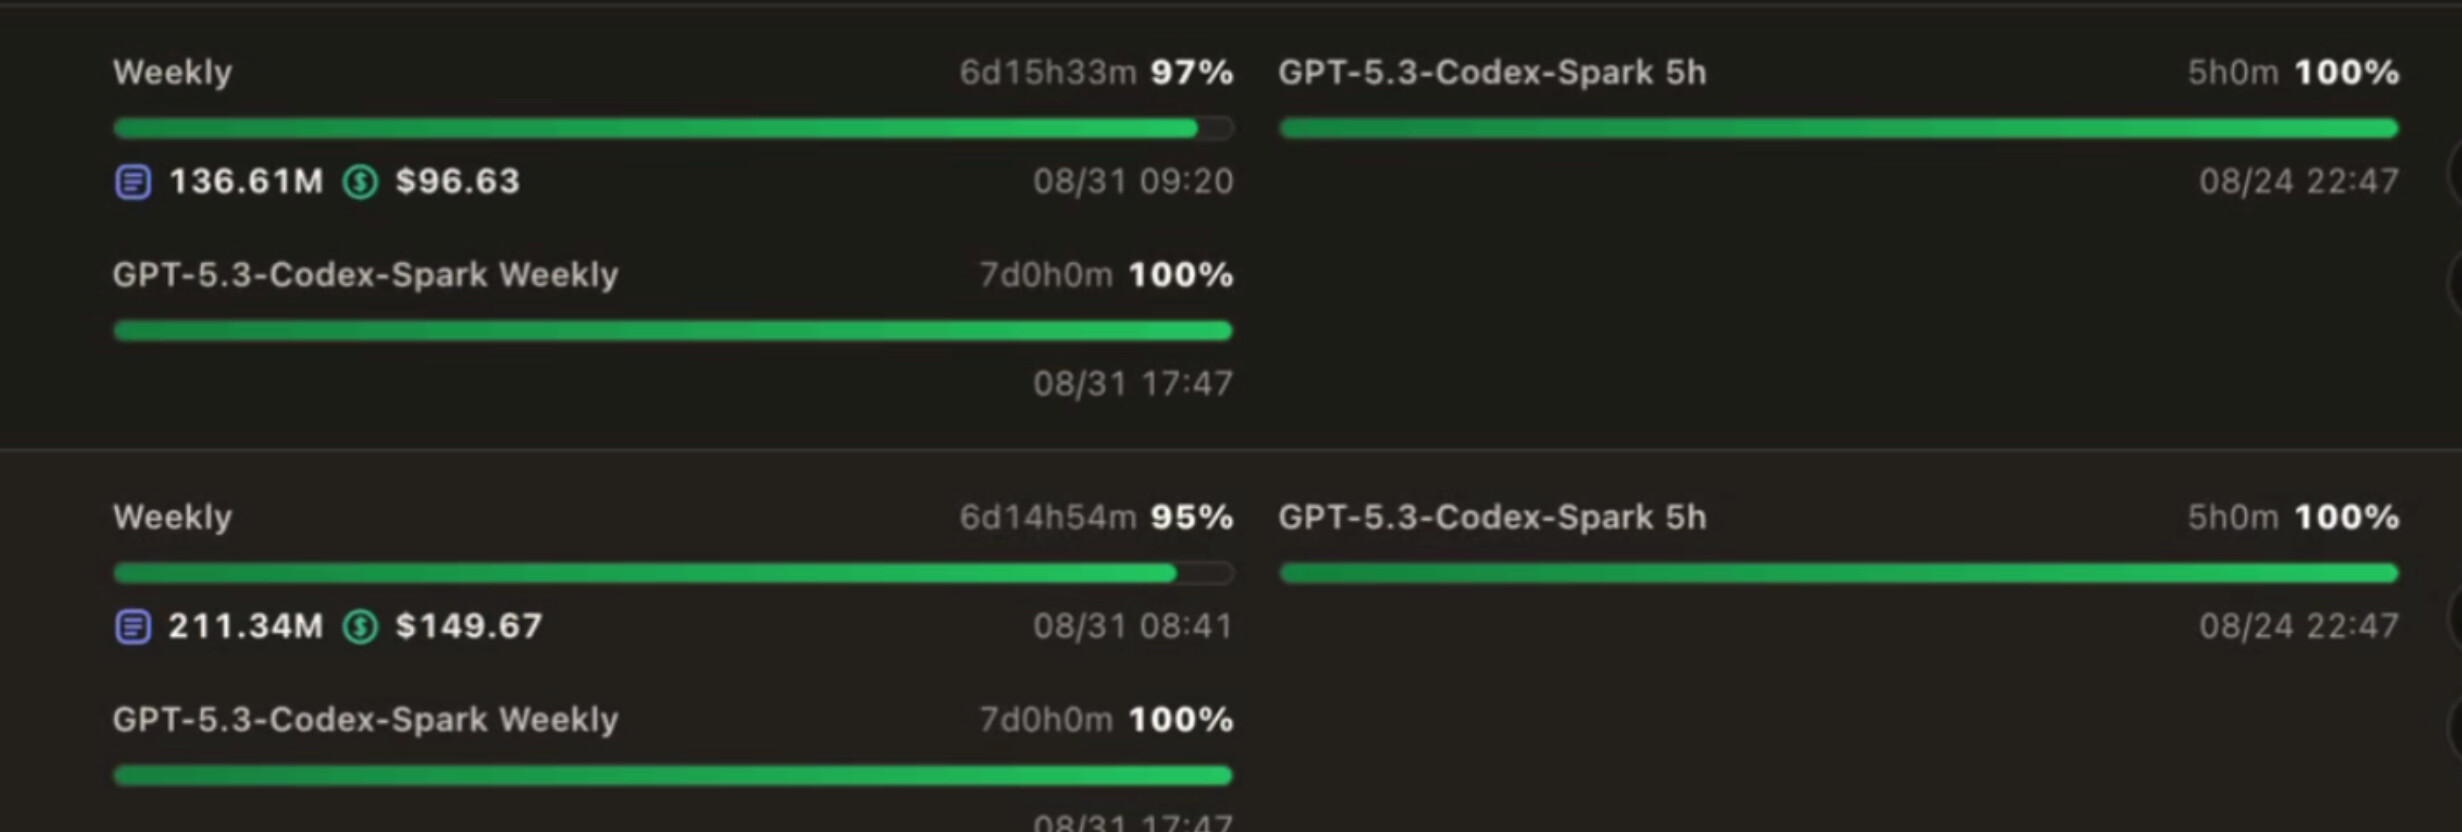Screen dimensions: 2462x832
Task: Click the 97% Weekly progress bar
Action: pos(673,128)
